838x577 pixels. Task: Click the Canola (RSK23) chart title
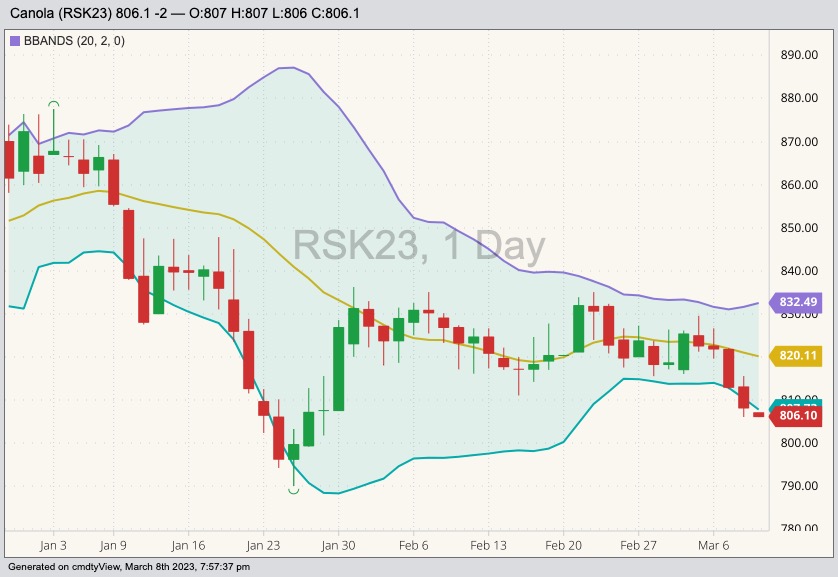pos(185,13)
